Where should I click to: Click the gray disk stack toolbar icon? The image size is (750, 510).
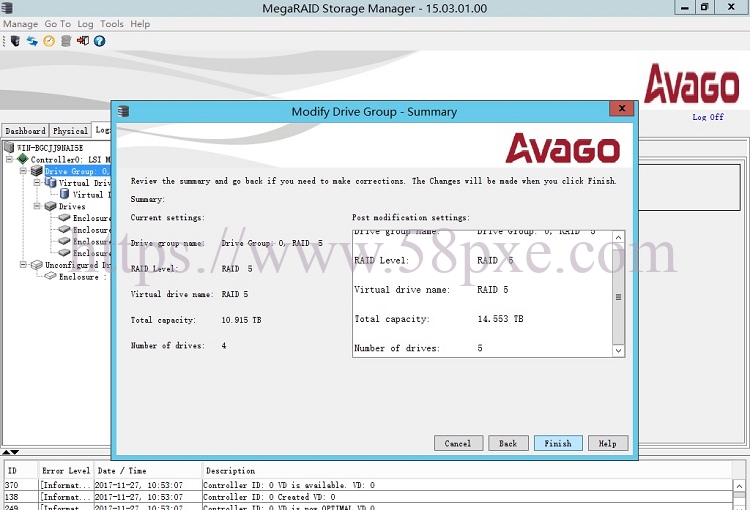pyautogui.click(x=66, y=41)
